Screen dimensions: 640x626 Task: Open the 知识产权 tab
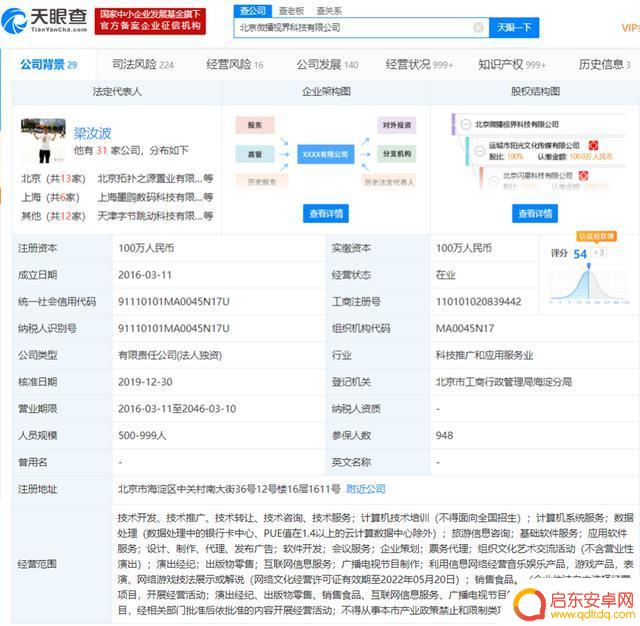coord(512,64)
